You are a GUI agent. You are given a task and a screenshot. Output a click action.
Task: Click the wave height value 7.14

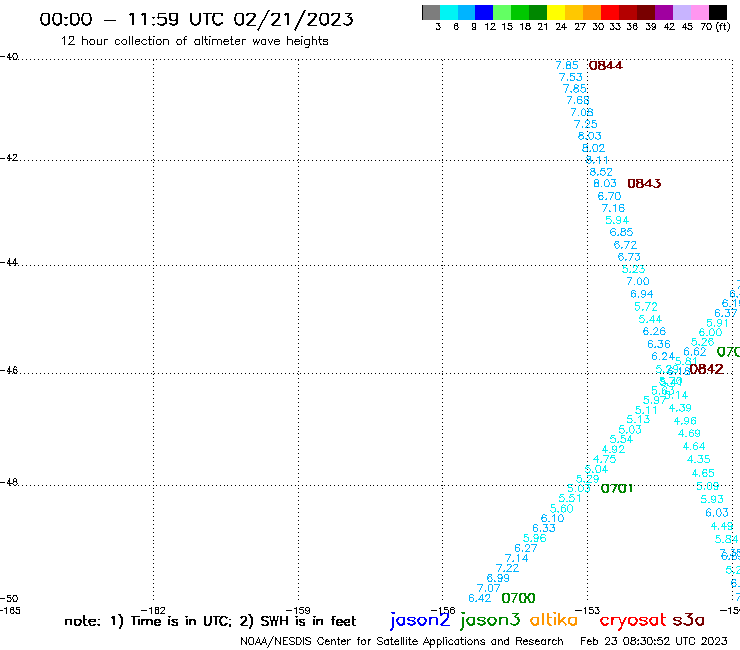[517, 558]
